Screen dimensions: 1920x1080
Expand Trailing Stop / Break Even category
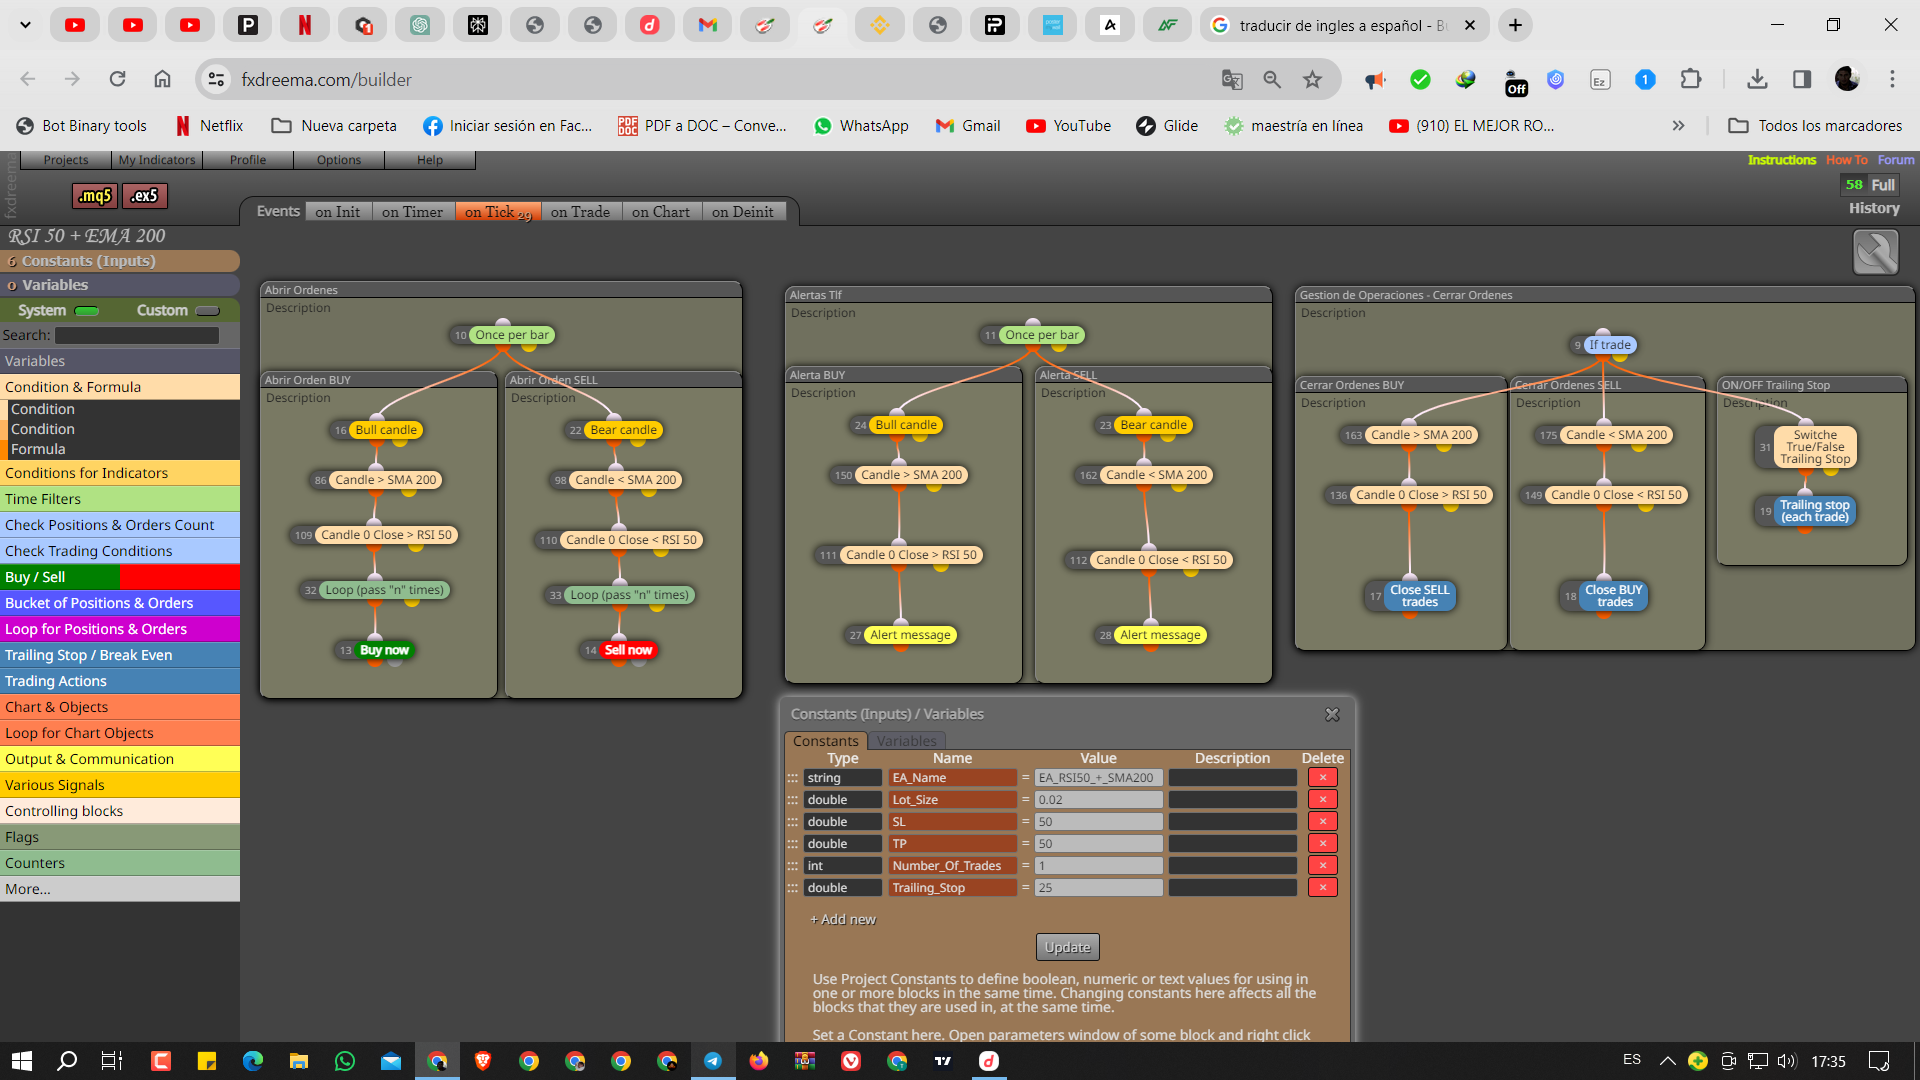(x=120, y=655)
